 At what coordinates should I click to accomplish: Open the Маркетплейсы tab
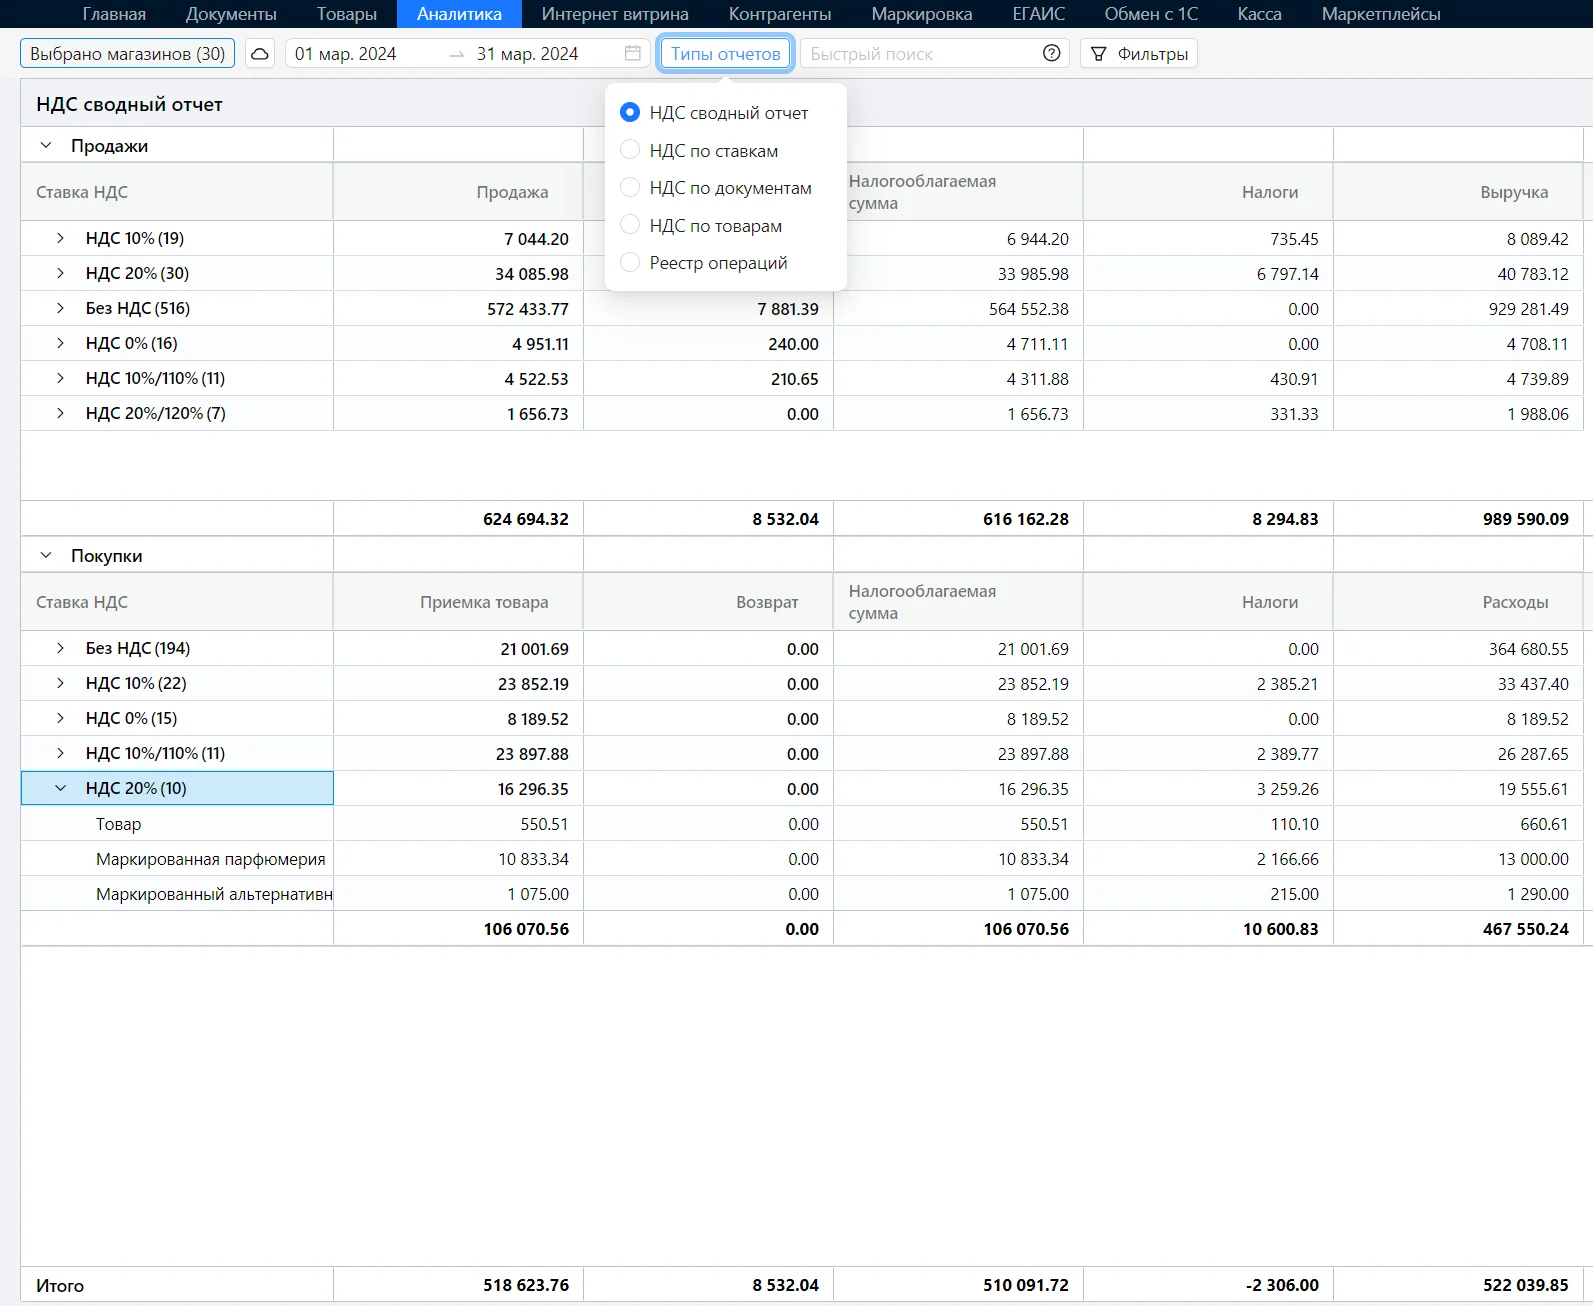click(x=1381, y=14)
